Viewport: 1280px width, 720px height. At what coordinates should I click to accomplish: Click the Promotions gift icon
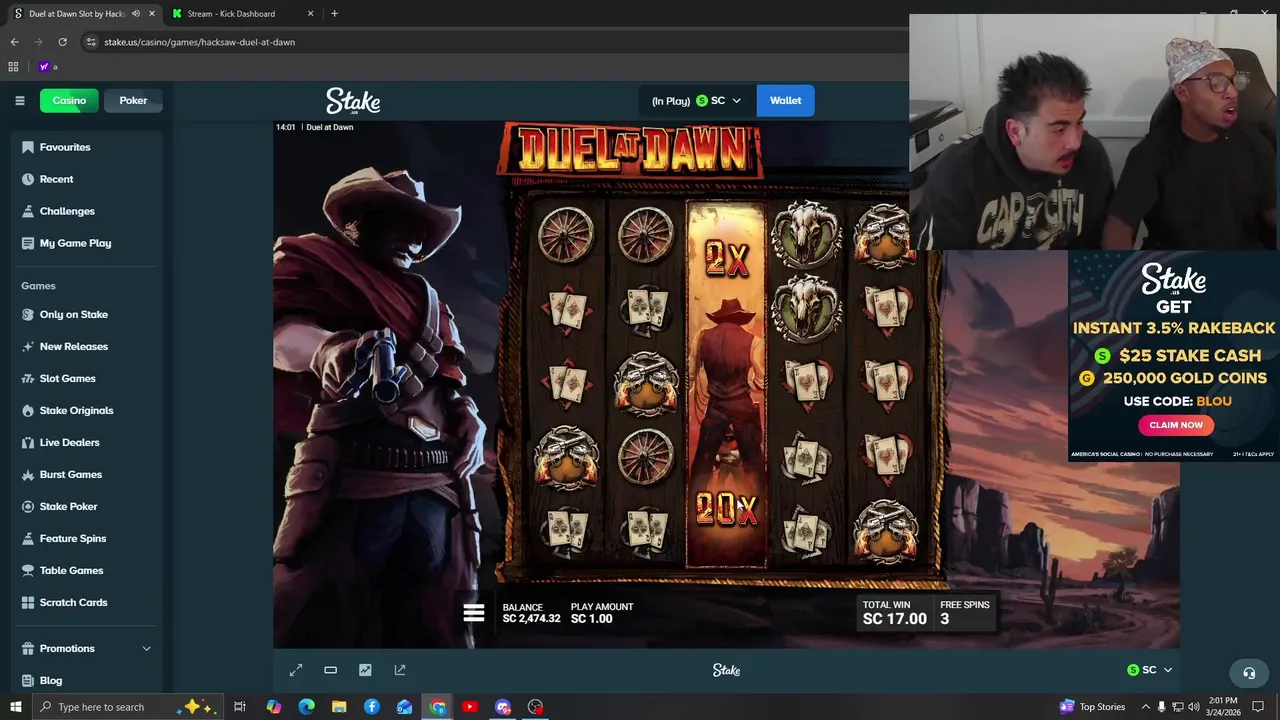28,648
